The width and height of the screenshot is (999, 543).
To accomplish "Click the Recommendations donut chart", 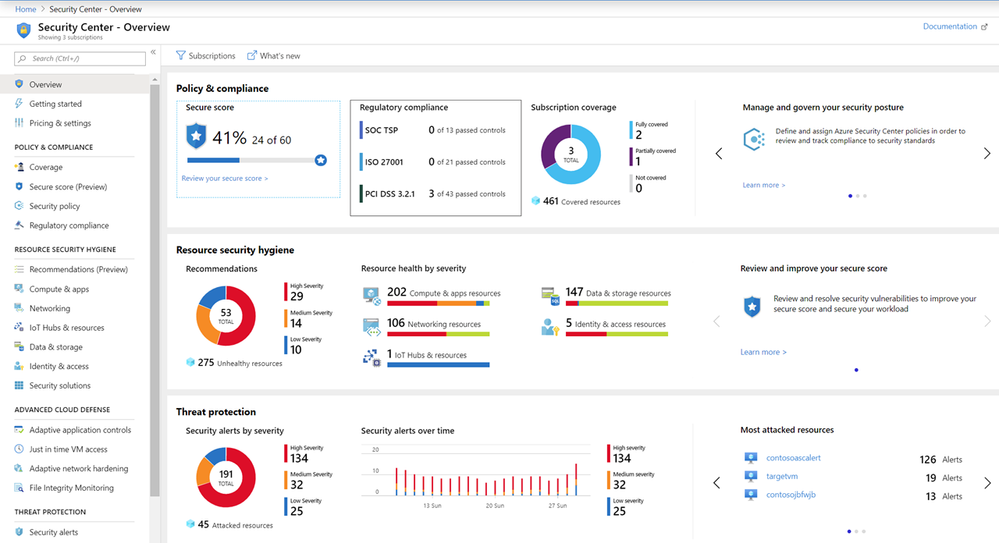I will [226, 316].
